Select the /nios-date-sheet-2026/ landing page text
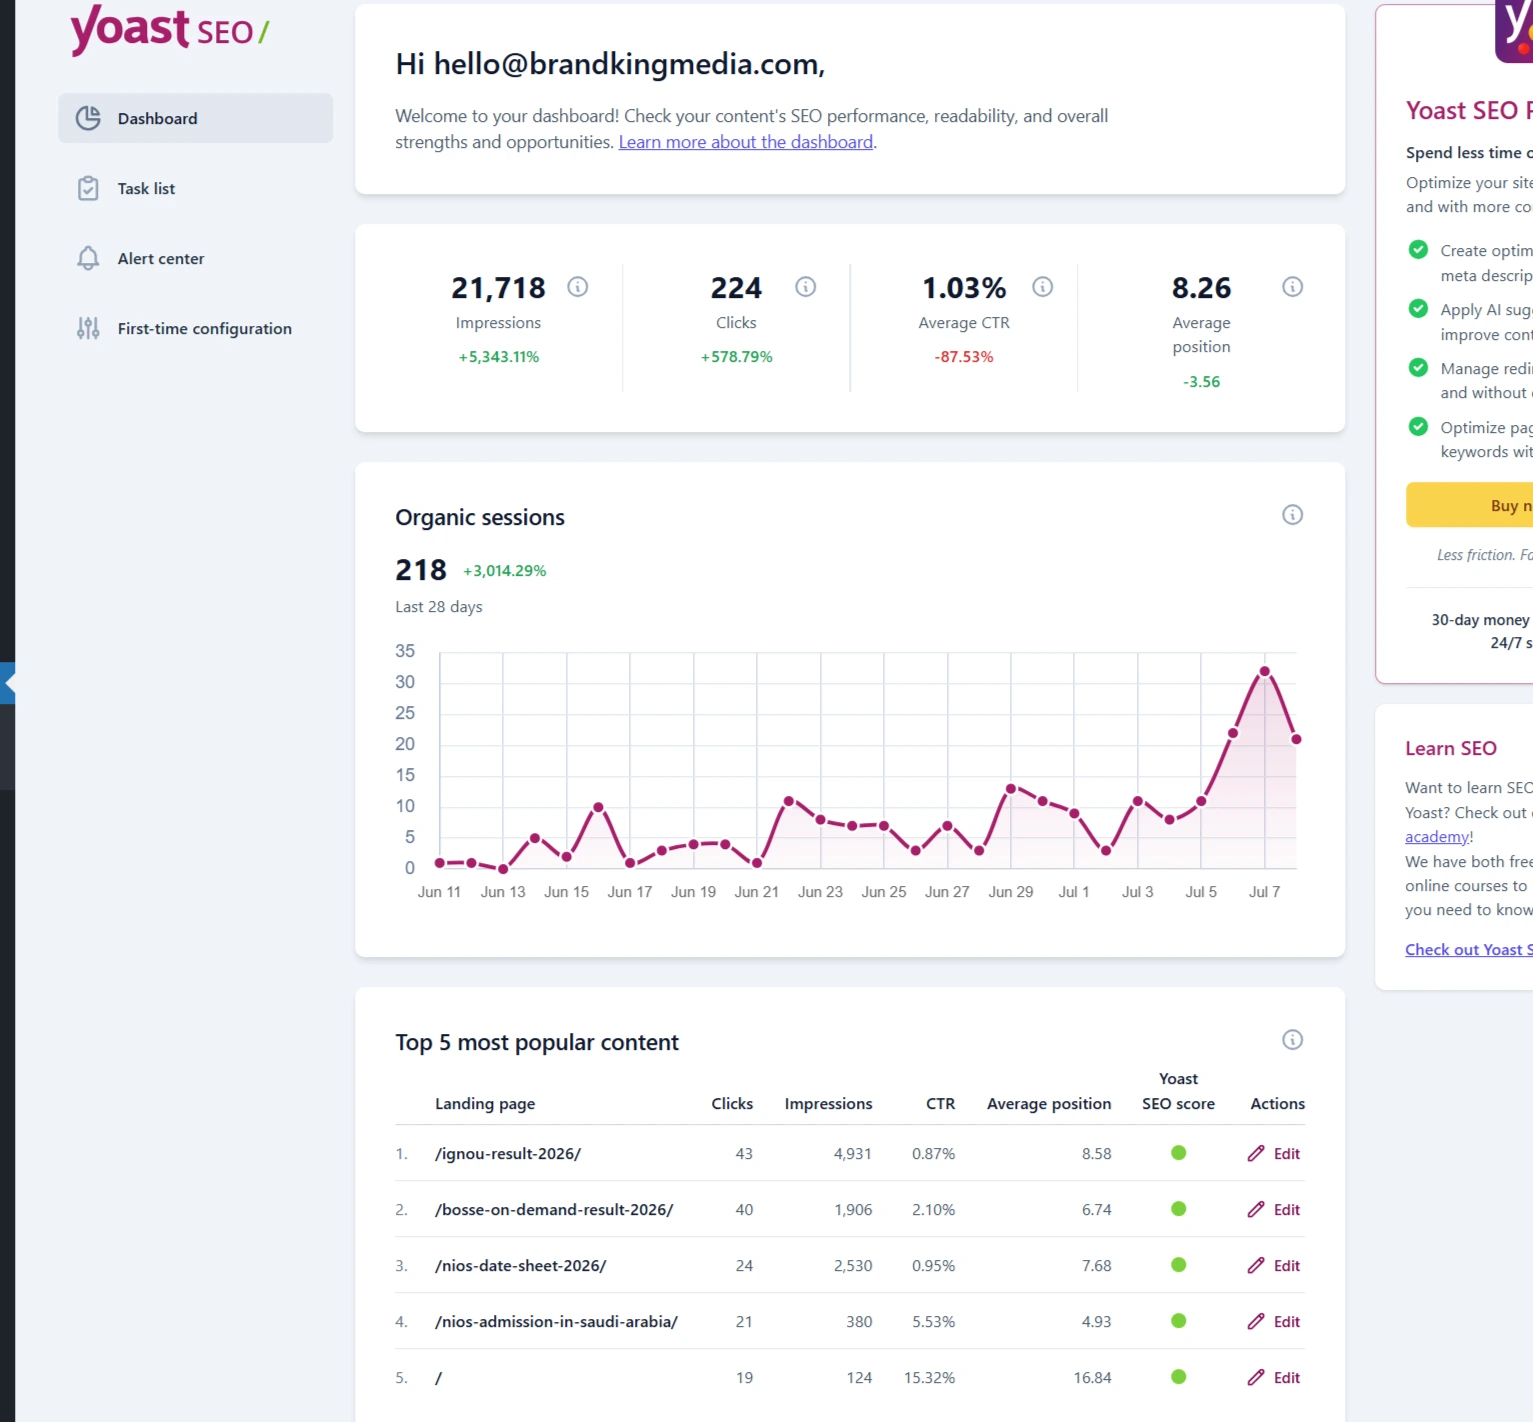This screenshot has width=1533, height=1422. click(520, 1266)
